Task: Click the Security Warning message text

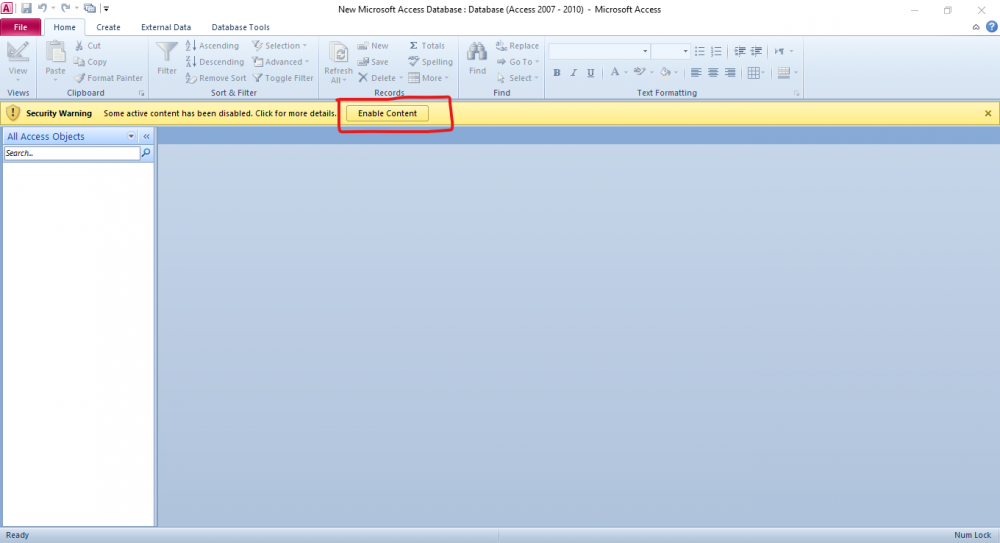Action: coord(219,114)
